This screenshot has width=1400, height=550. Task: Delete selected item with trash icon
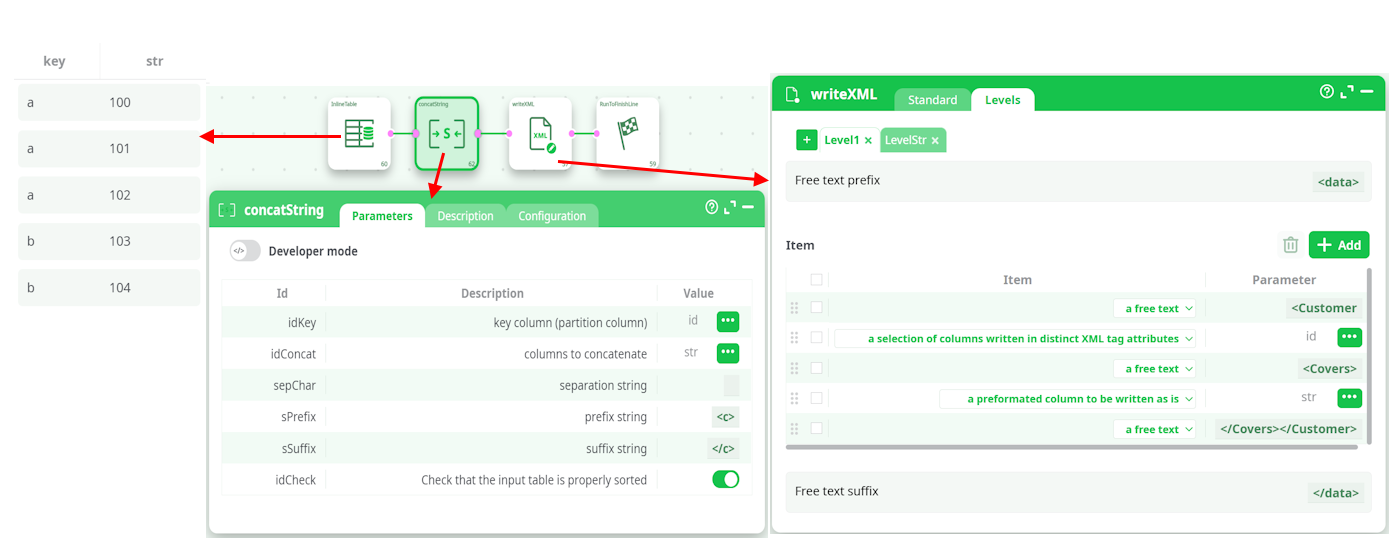[1290, 245]
